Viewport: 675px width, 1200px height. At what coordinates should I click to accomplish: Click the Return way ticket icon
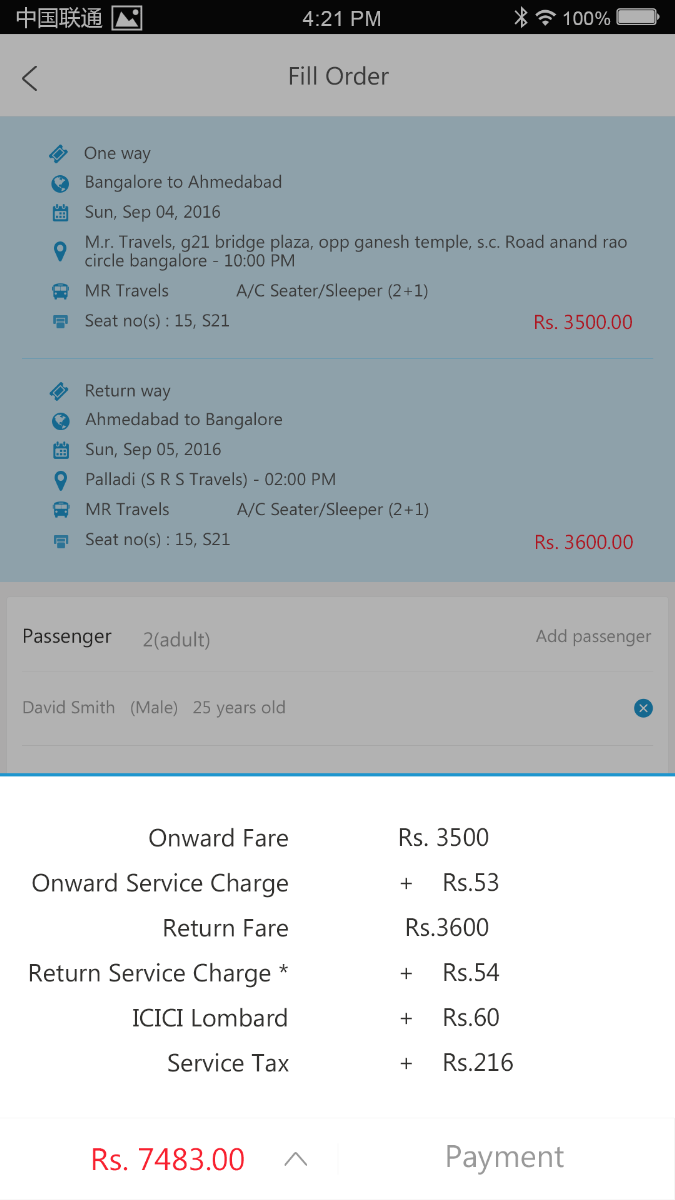click(60, 391)
